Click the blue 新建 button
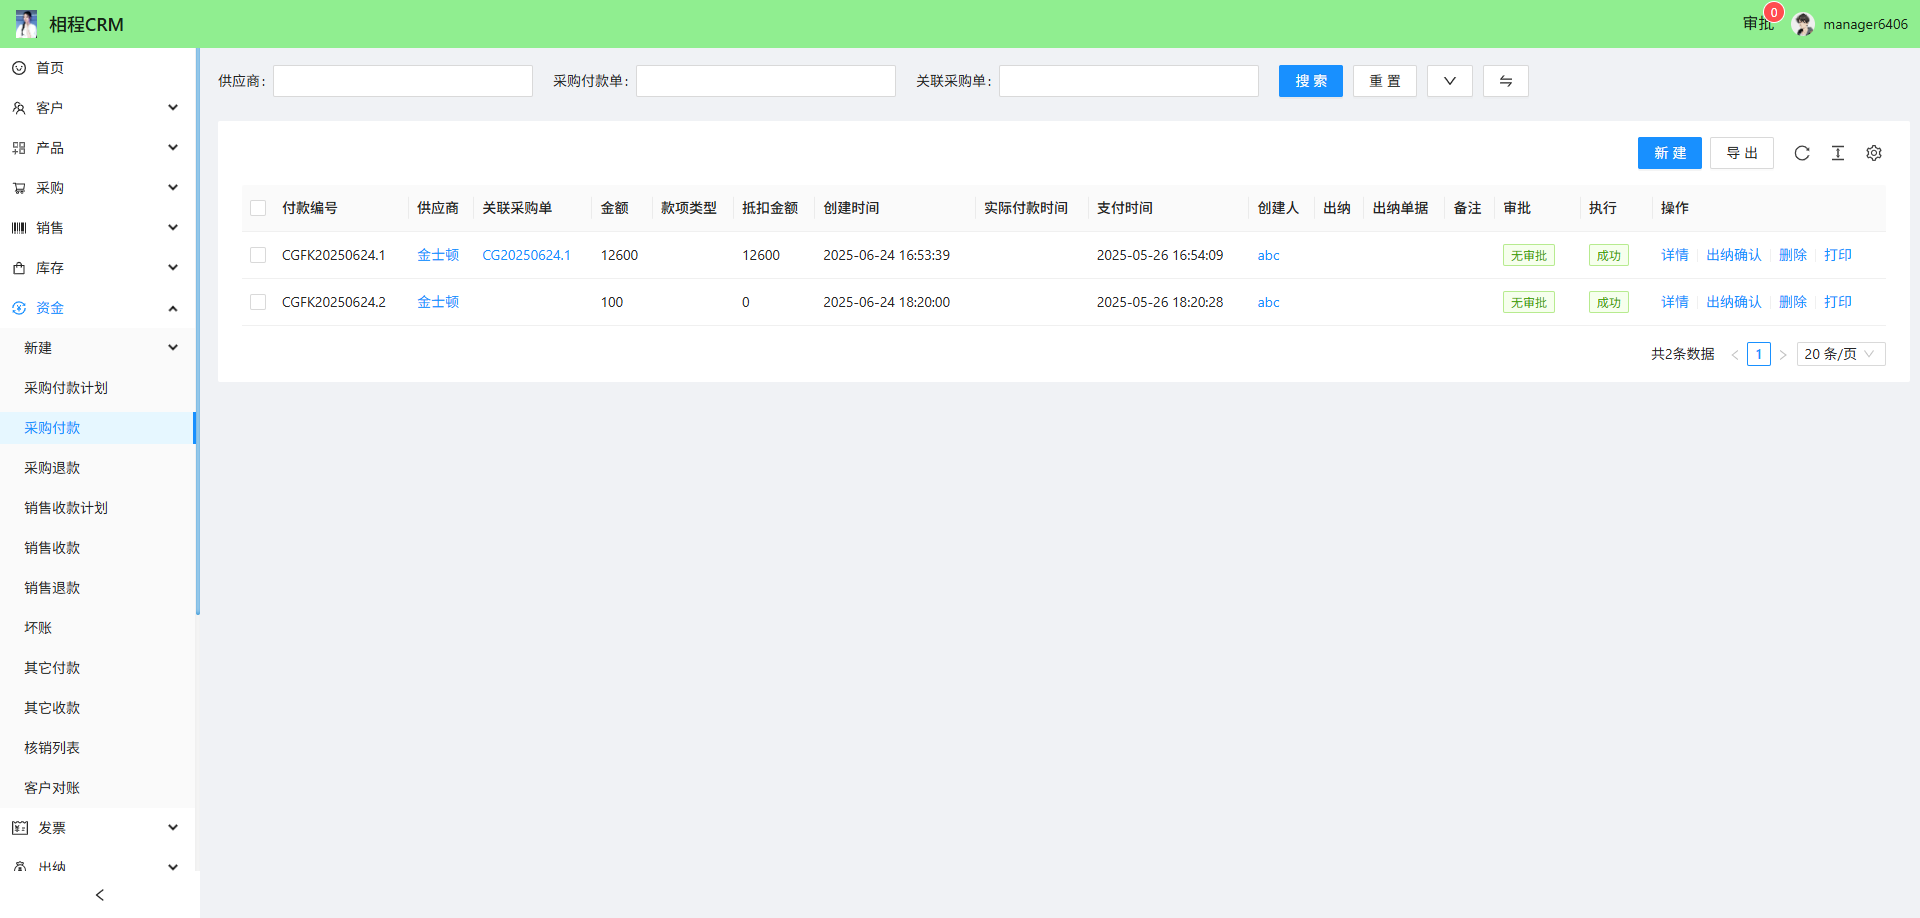The image size is (1920, 918). (x=1669, y=153)
